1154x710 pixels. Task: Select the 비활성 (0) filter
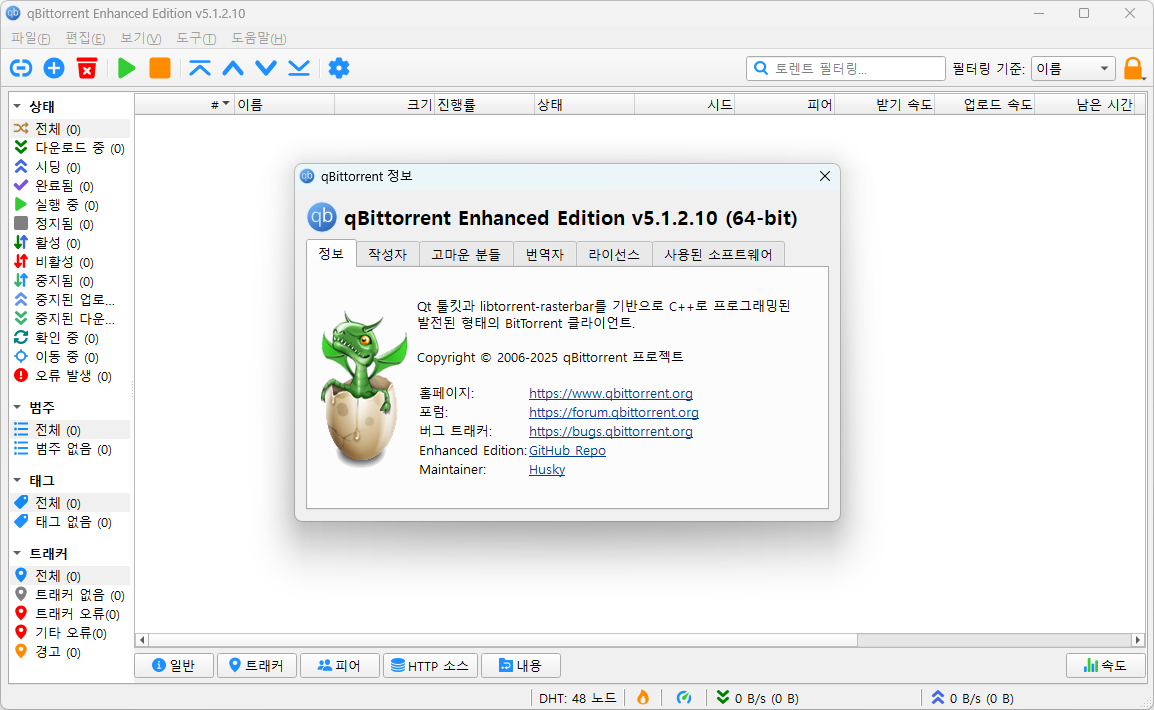pyautogui.click(x=70, y=262)
